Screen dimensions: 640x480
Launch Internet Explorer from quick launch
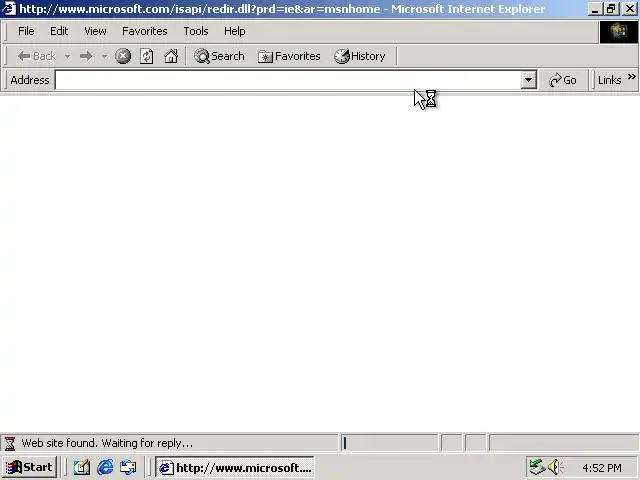[x=105, y=467]
